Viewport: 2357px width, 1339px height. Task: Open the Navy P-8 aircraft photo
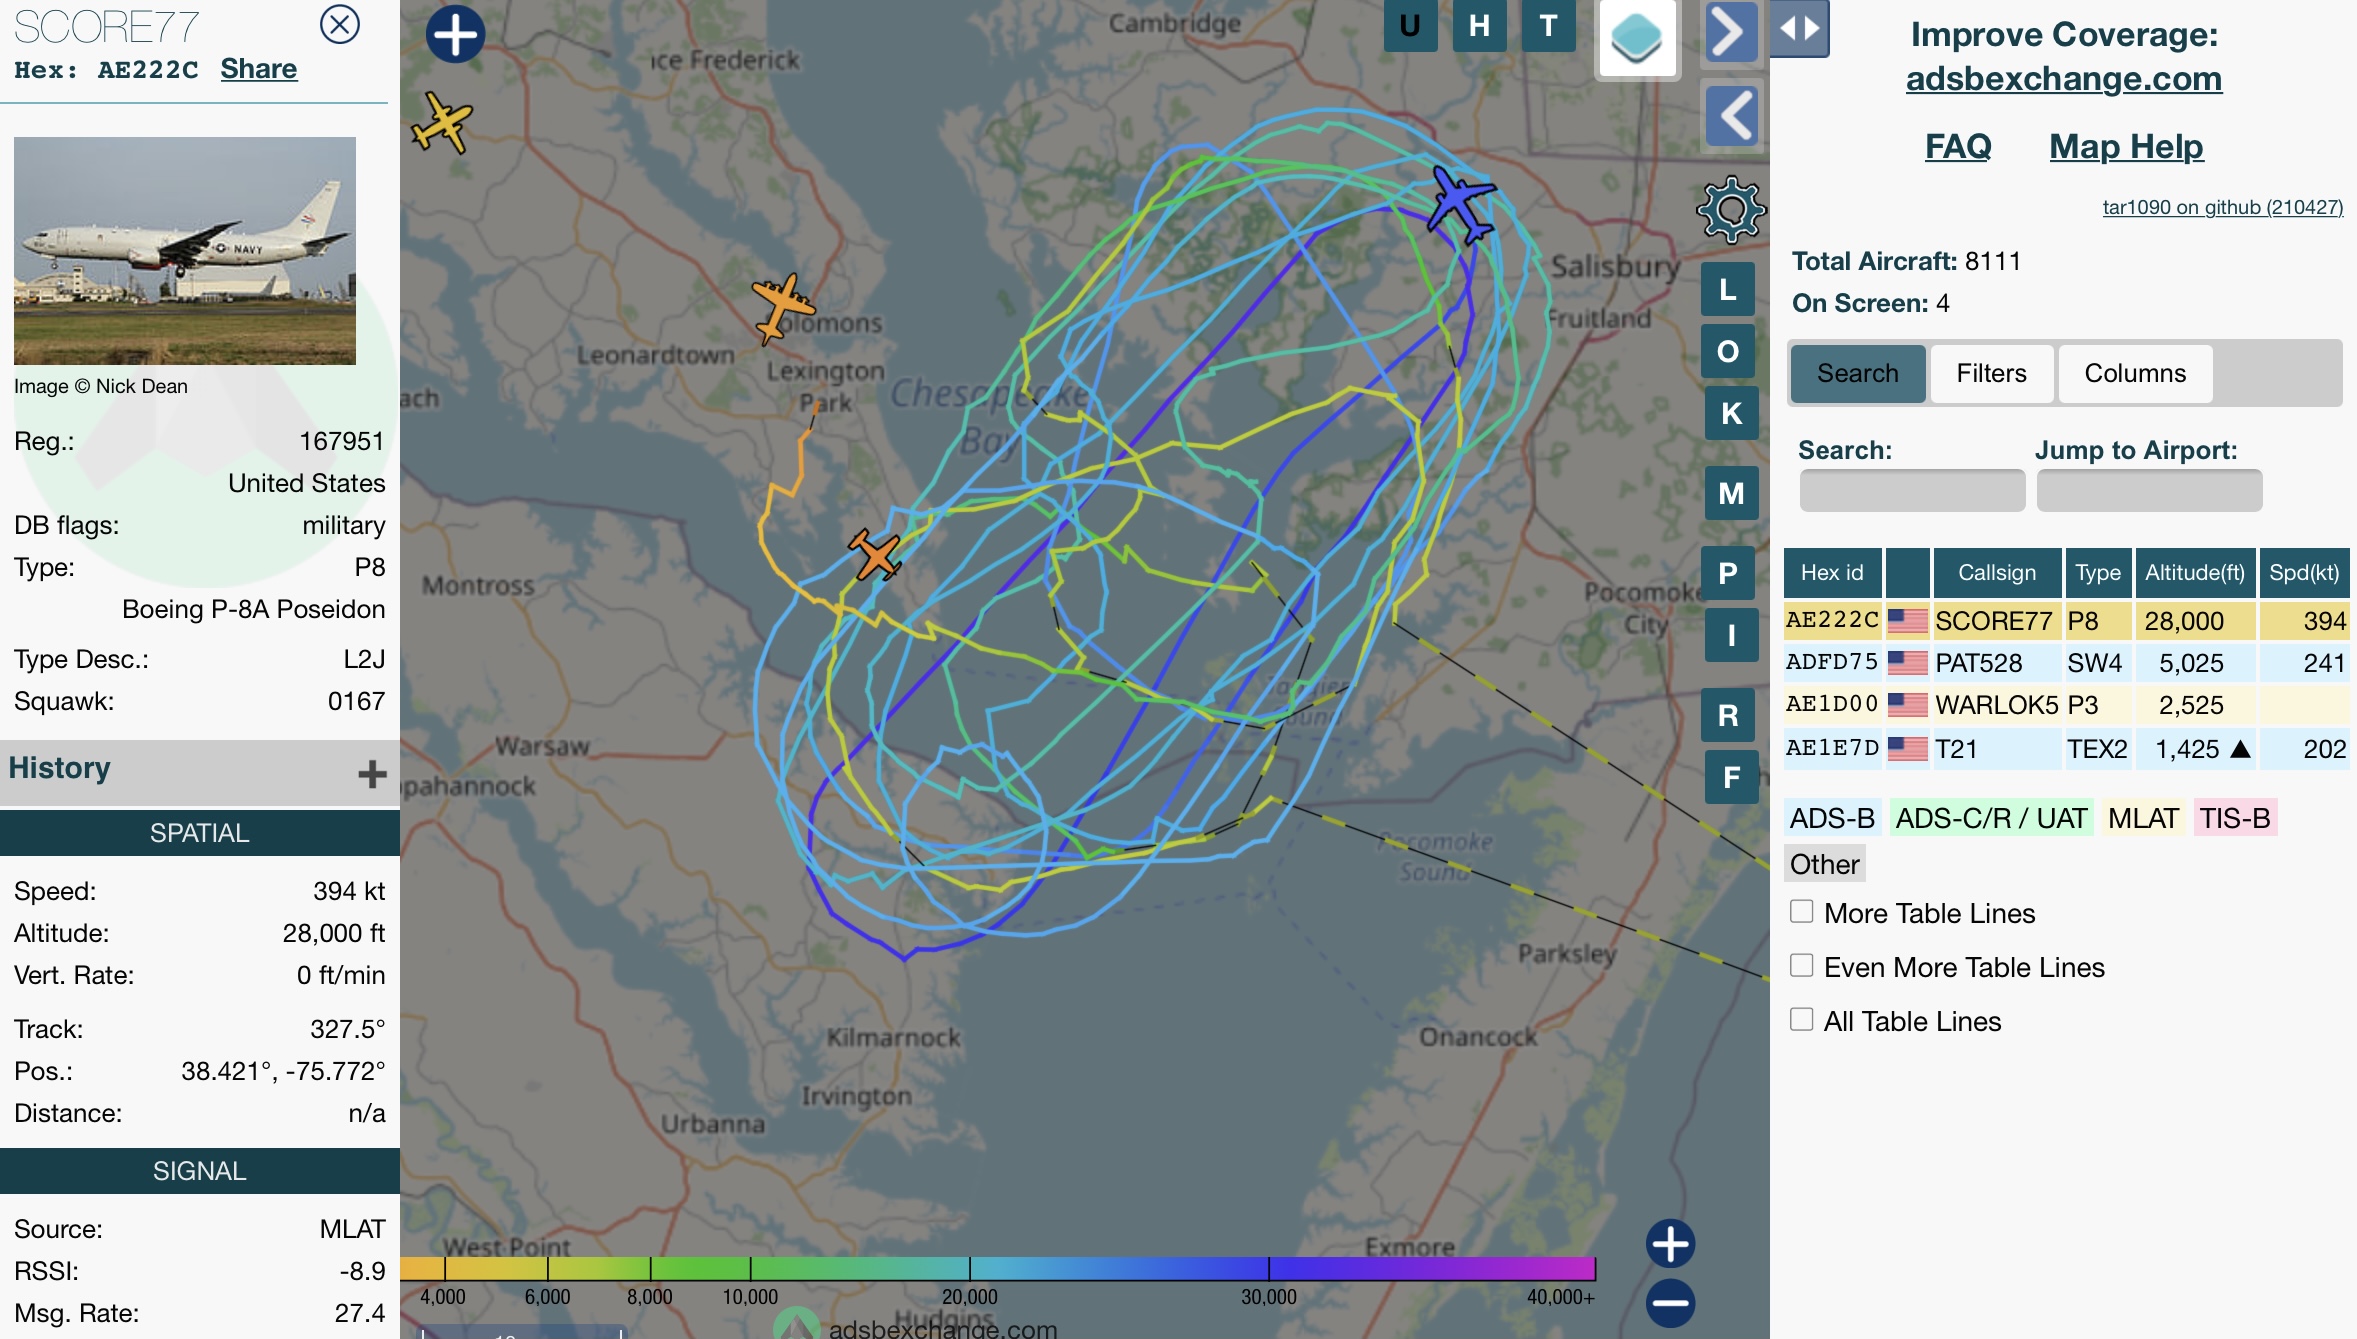(x=185, y=250)
